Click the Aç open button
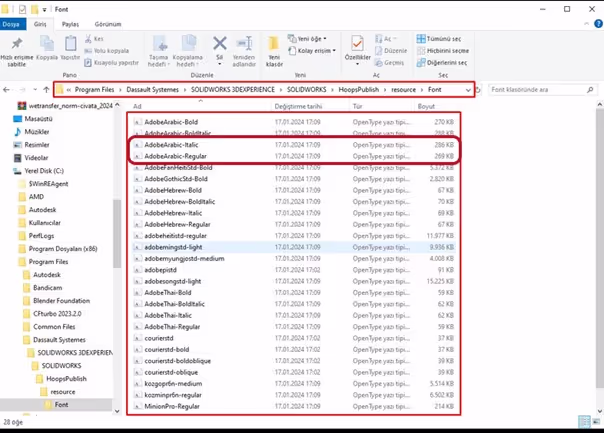Viewport: 604px width, 433px height. (386, 39)
